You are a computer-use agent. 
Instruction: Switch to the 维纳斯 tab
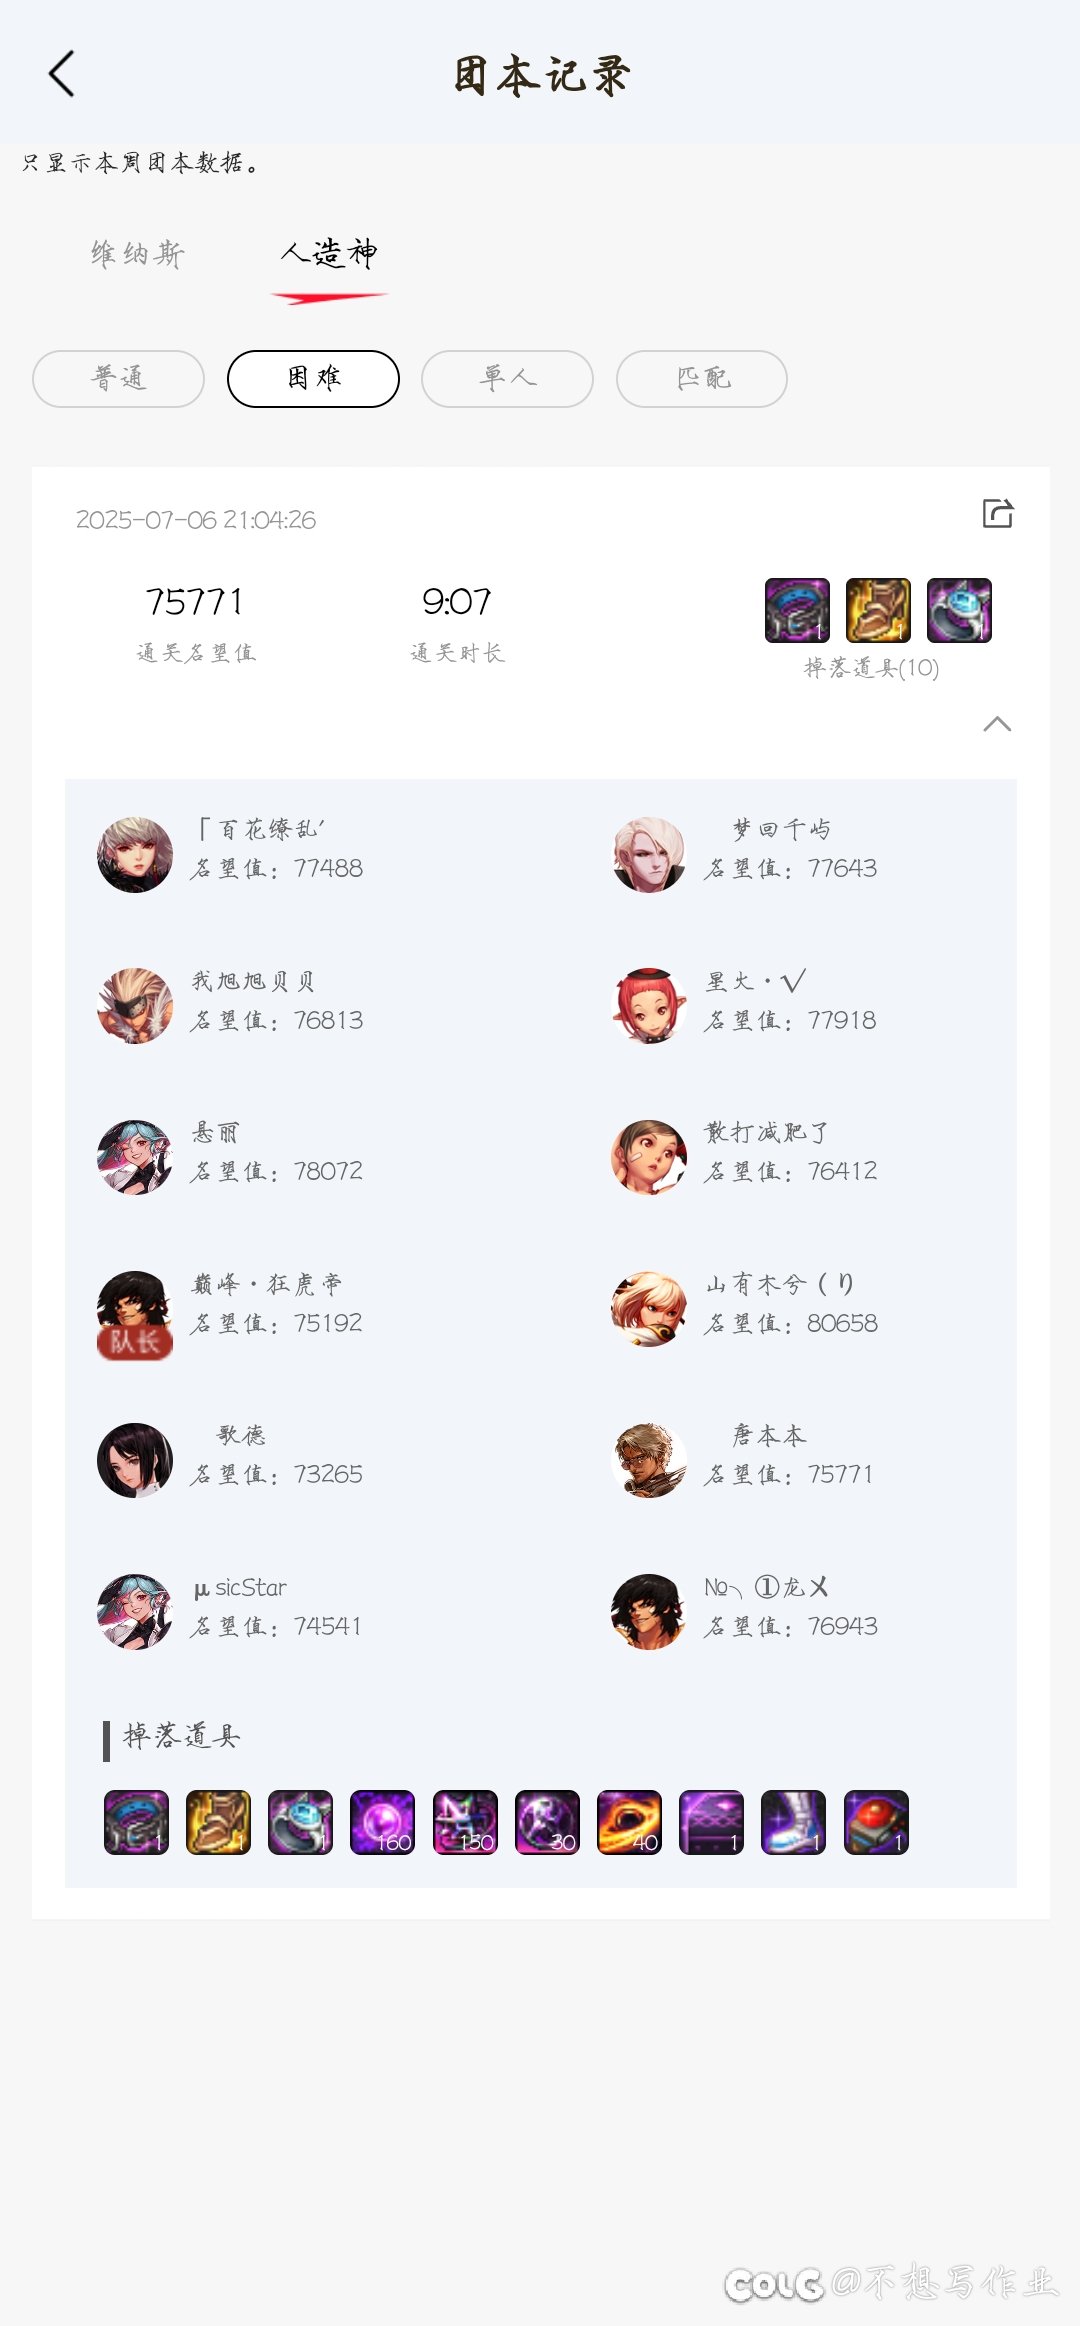[138, 254]
